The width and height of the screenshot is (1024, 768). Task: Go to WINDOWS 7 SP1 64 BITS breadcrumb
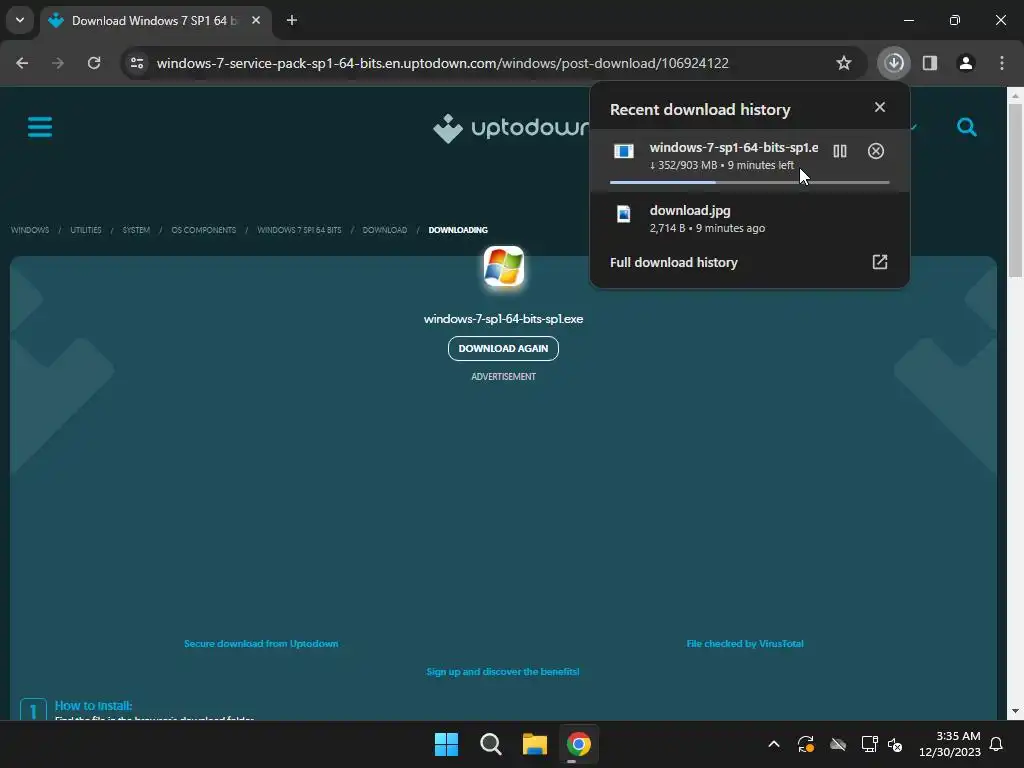[299, 230]
